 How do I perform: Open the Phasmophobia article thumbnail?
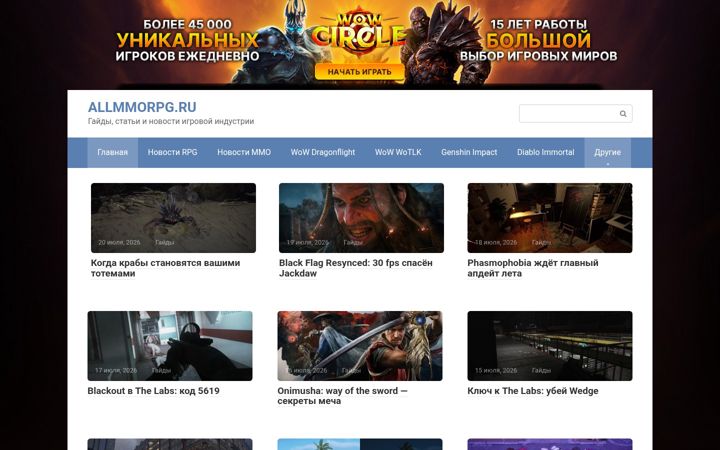click(x=550, y=218)
